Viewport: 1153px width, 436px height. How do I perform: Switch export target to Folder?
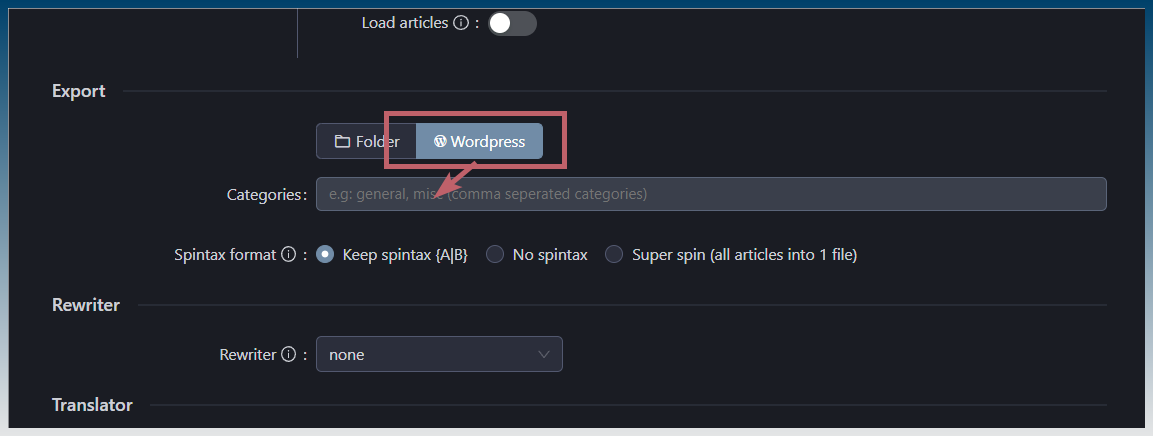tap(367, 142)
